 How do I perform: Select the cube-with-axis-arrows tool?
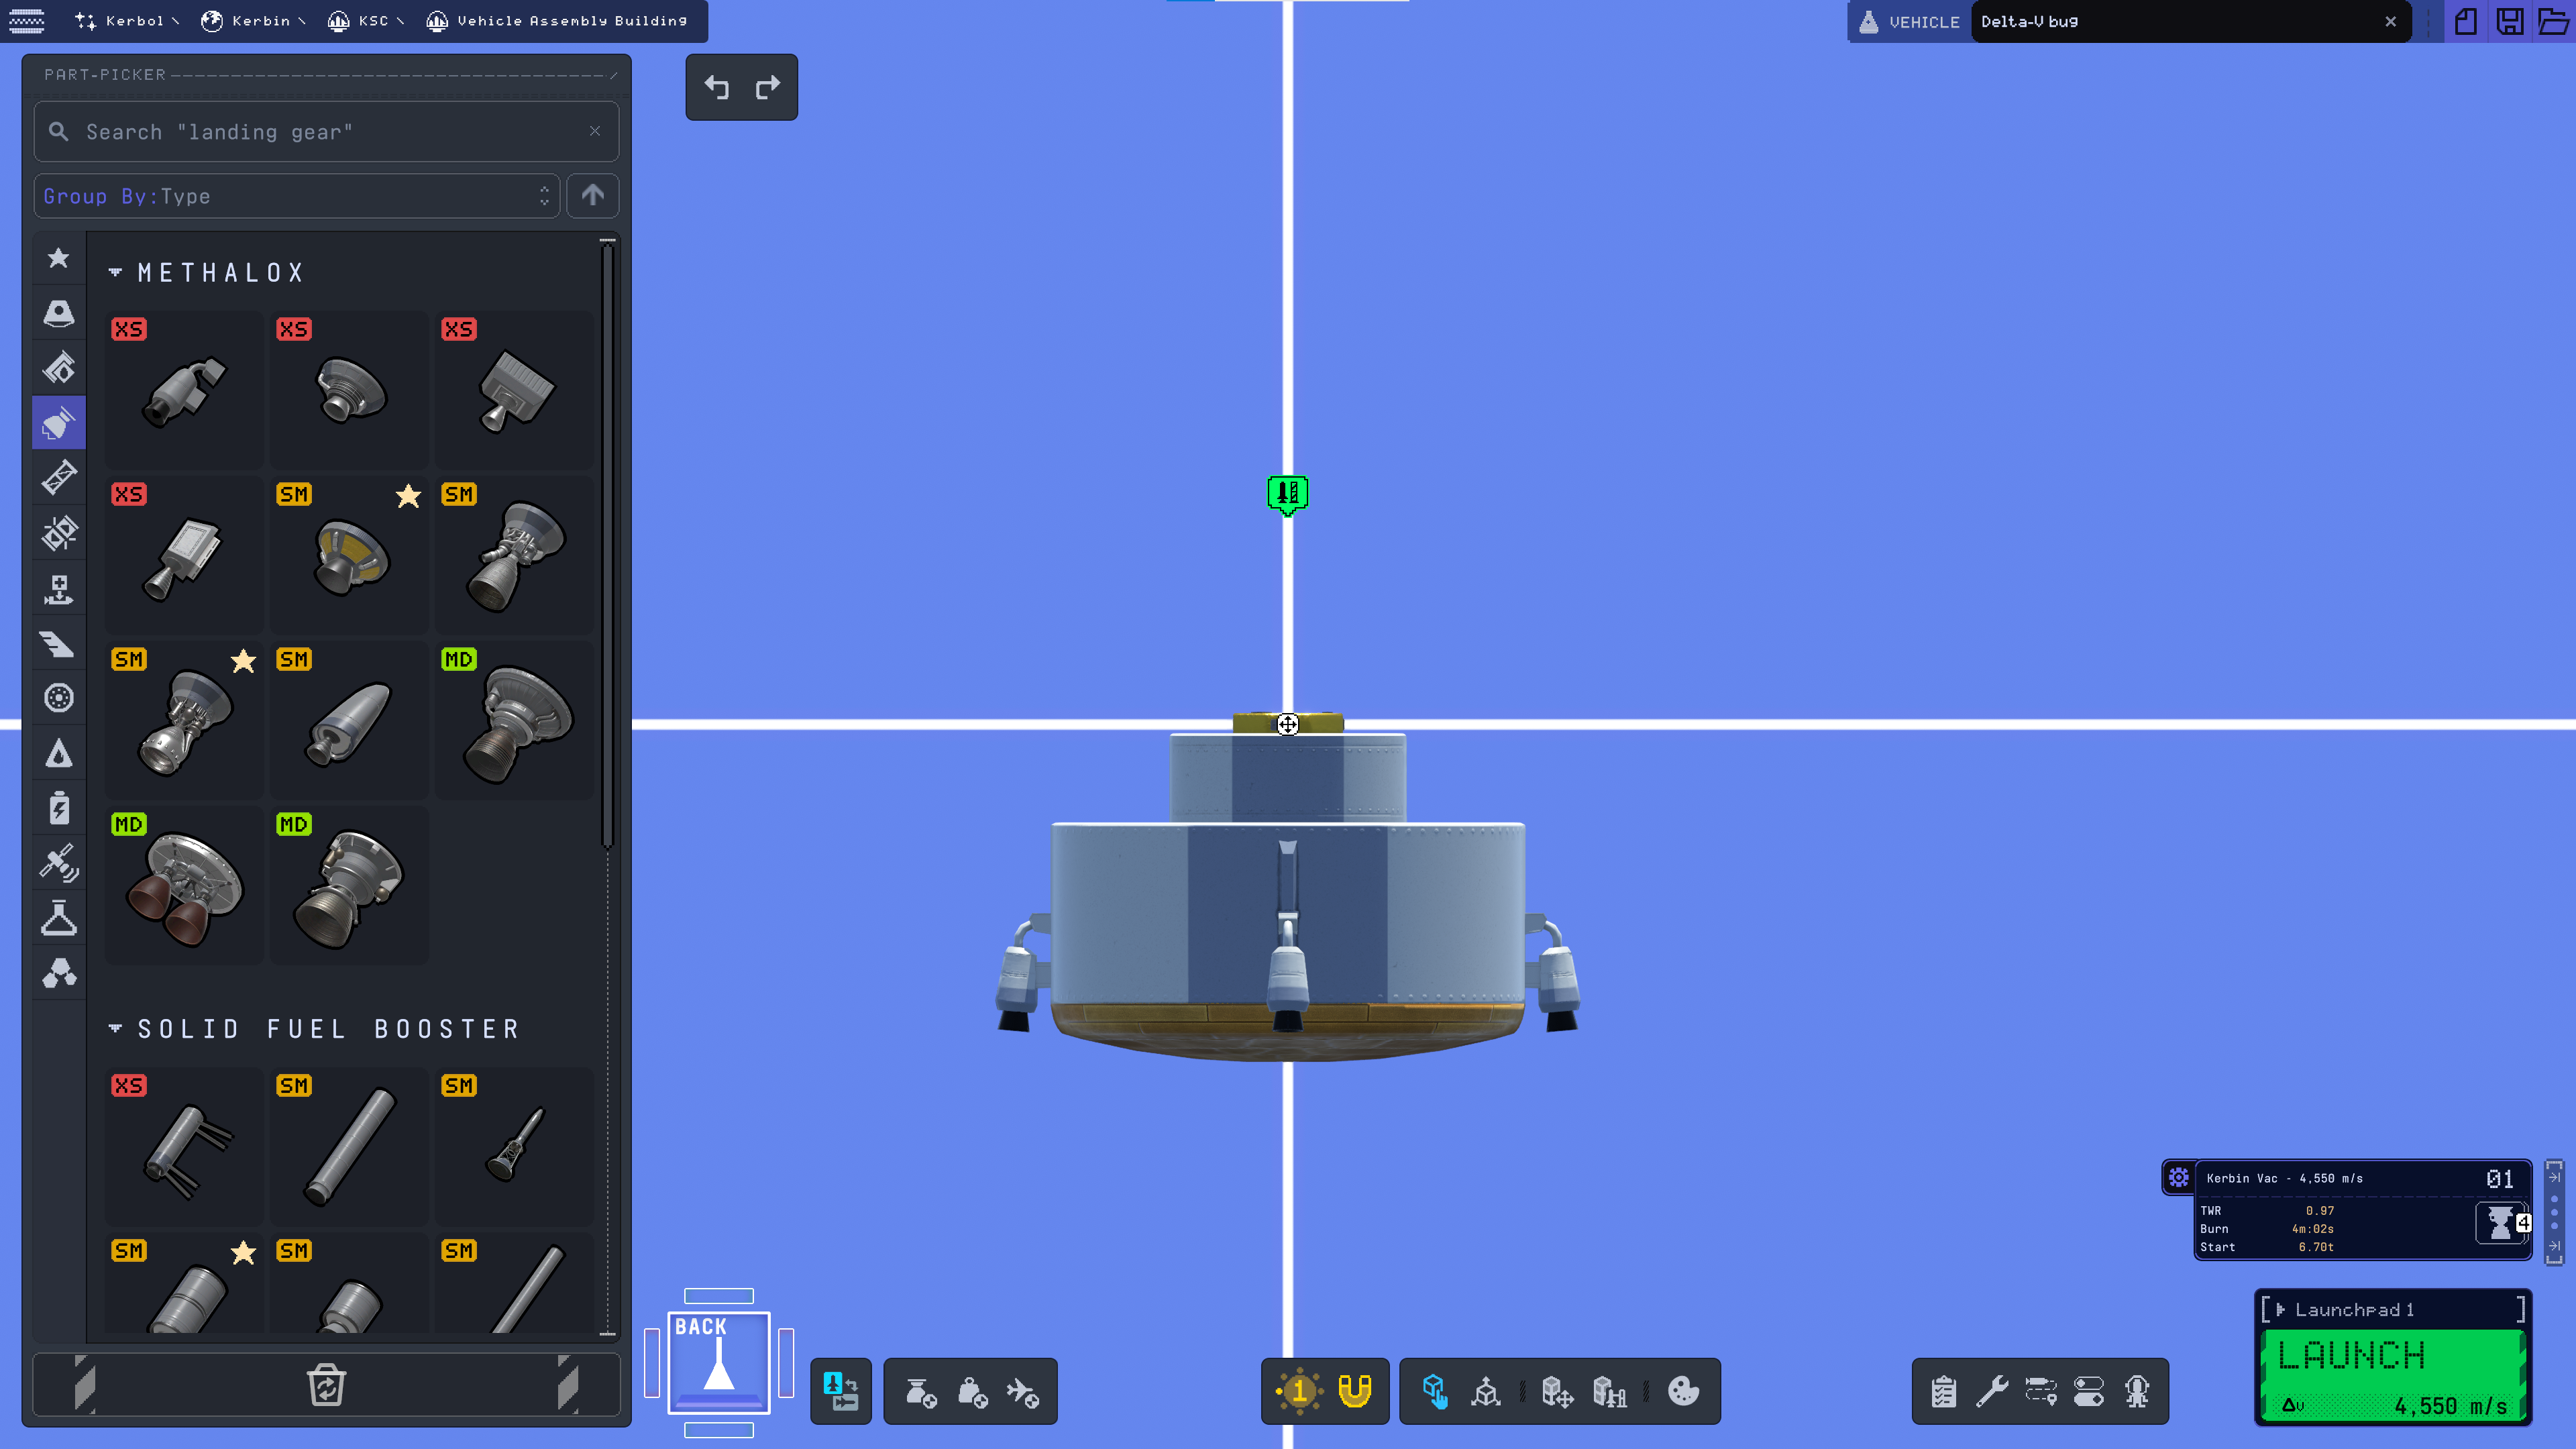pos(1486,1391)
